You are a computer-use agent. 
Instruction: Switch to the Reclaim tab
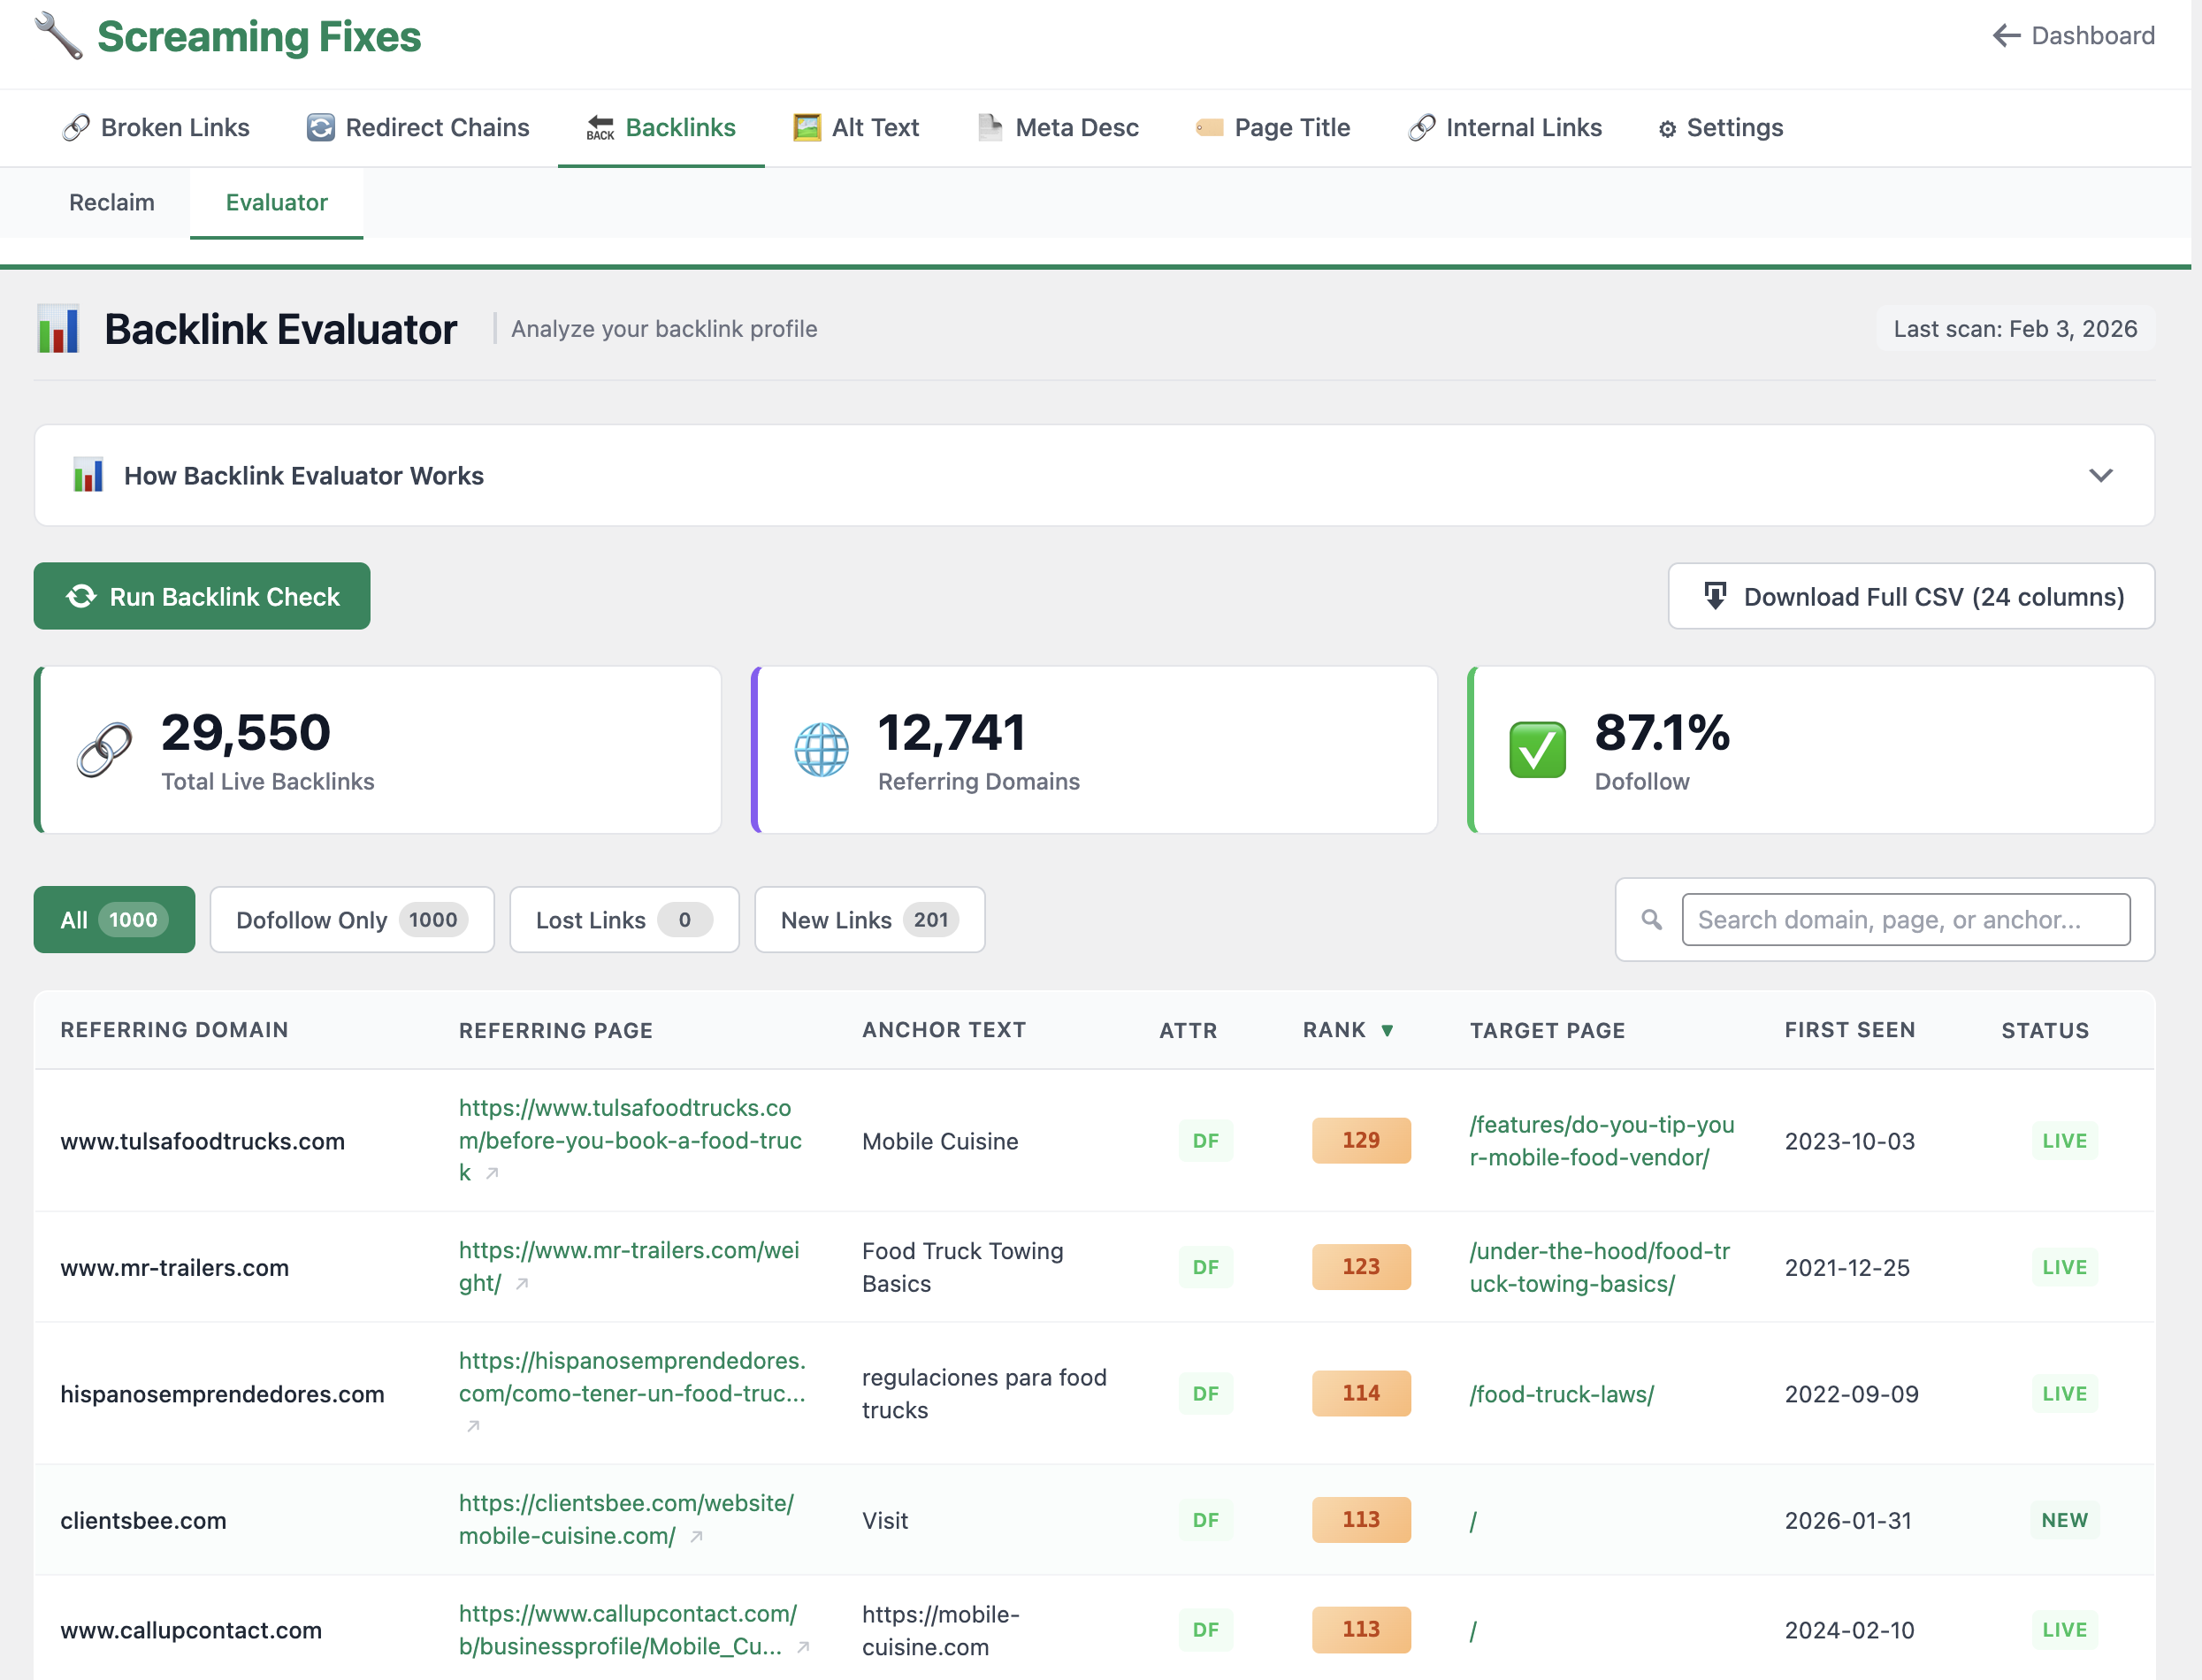point(111,202)
